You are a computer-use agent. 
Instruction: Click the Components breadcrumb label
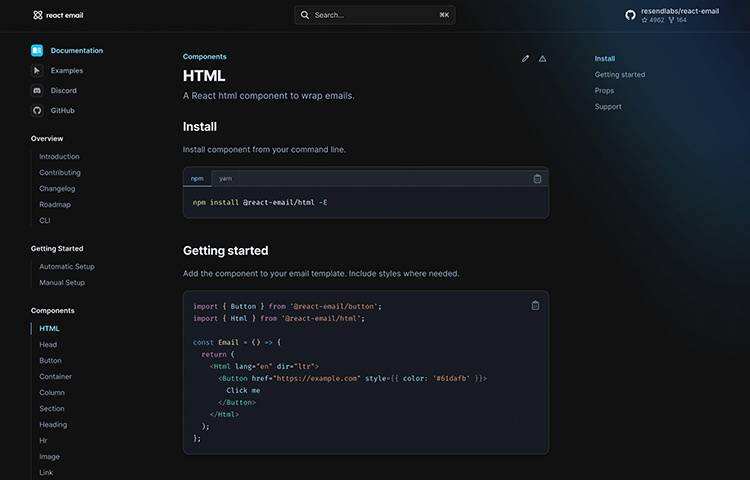205,56
